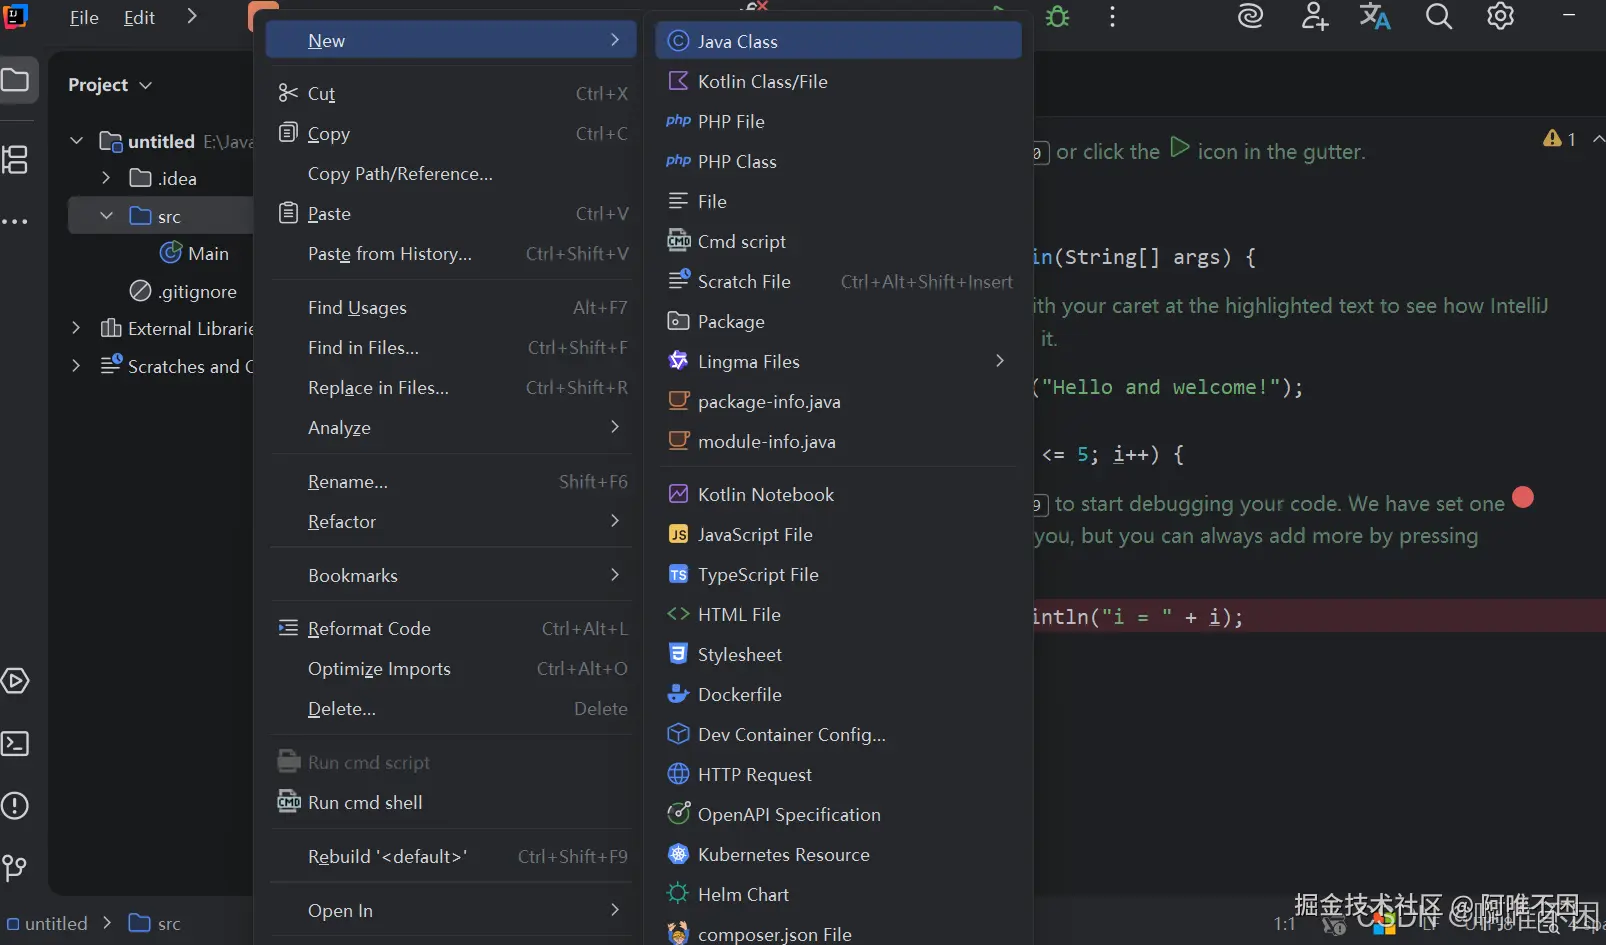Screen dimensions: 1606x945
Task: Select New in the context menu
Action: tap(452, 41)
